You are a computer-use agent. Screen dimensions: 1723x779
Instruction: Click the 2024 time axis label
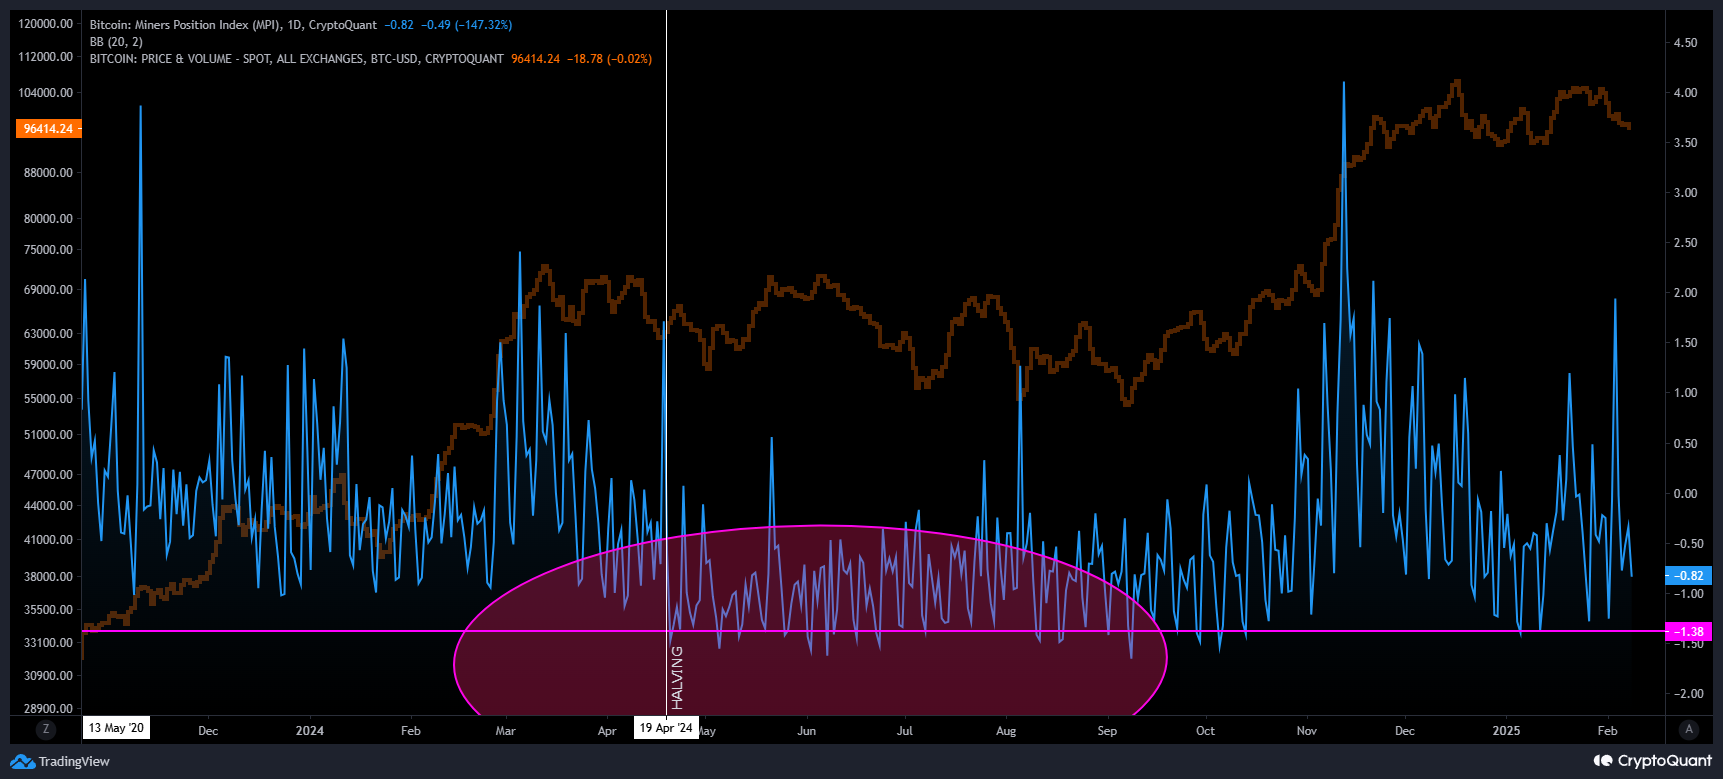tap(310, 731)
